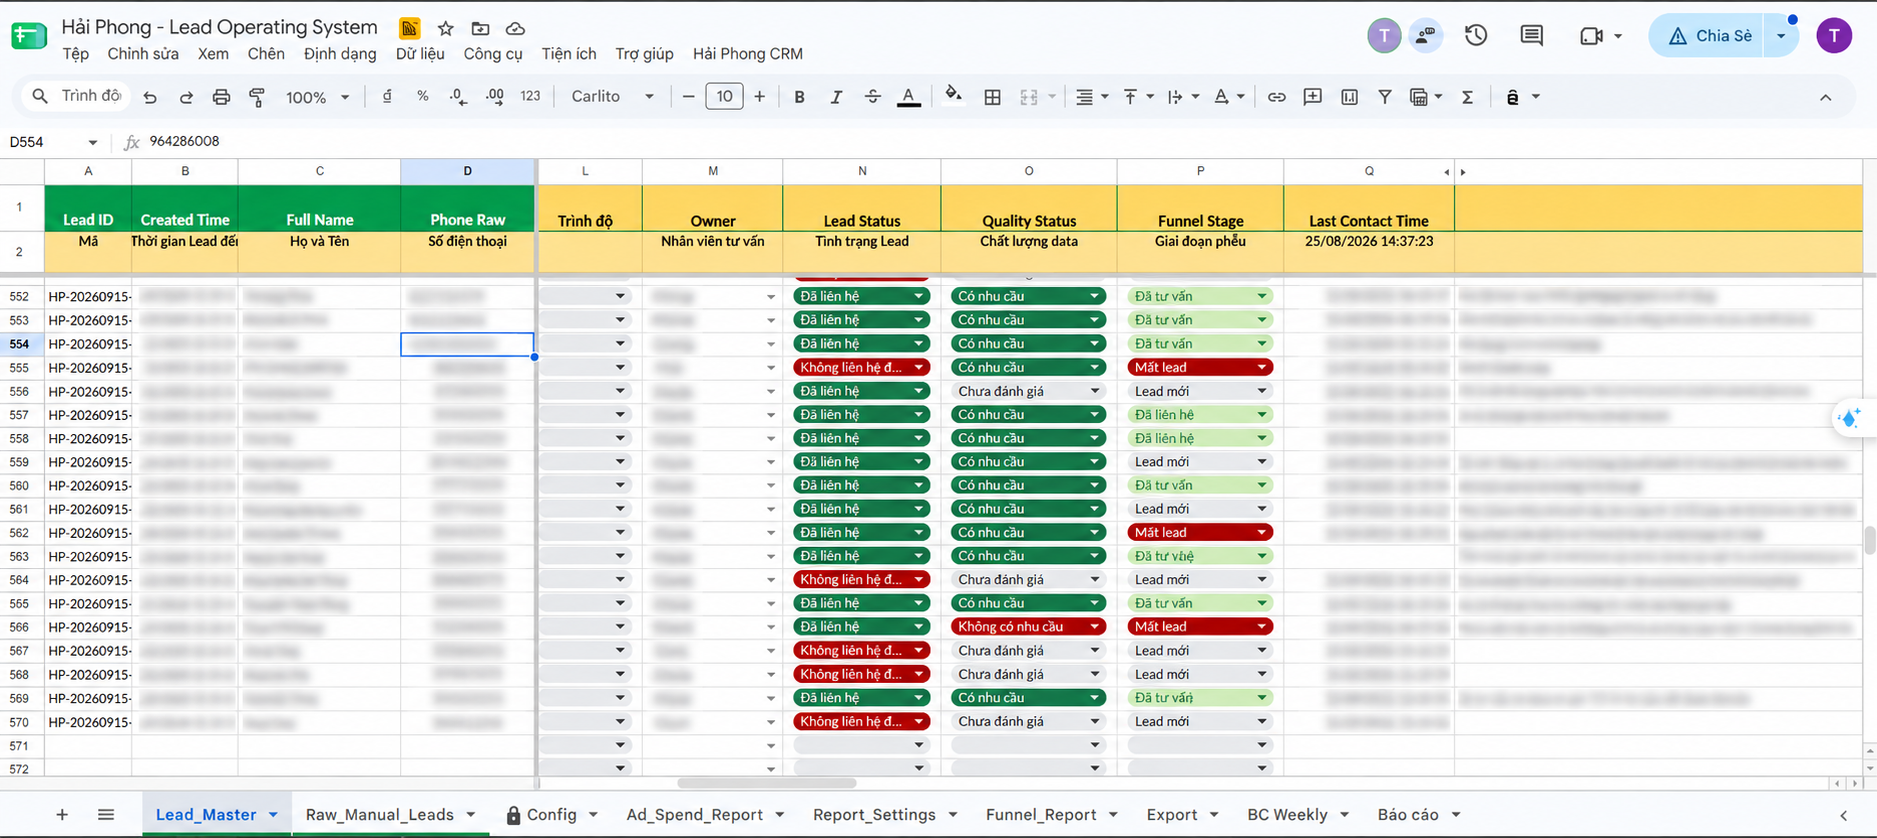1877x838 pixels.
Task: Open the borders tool
Action: 992,97
